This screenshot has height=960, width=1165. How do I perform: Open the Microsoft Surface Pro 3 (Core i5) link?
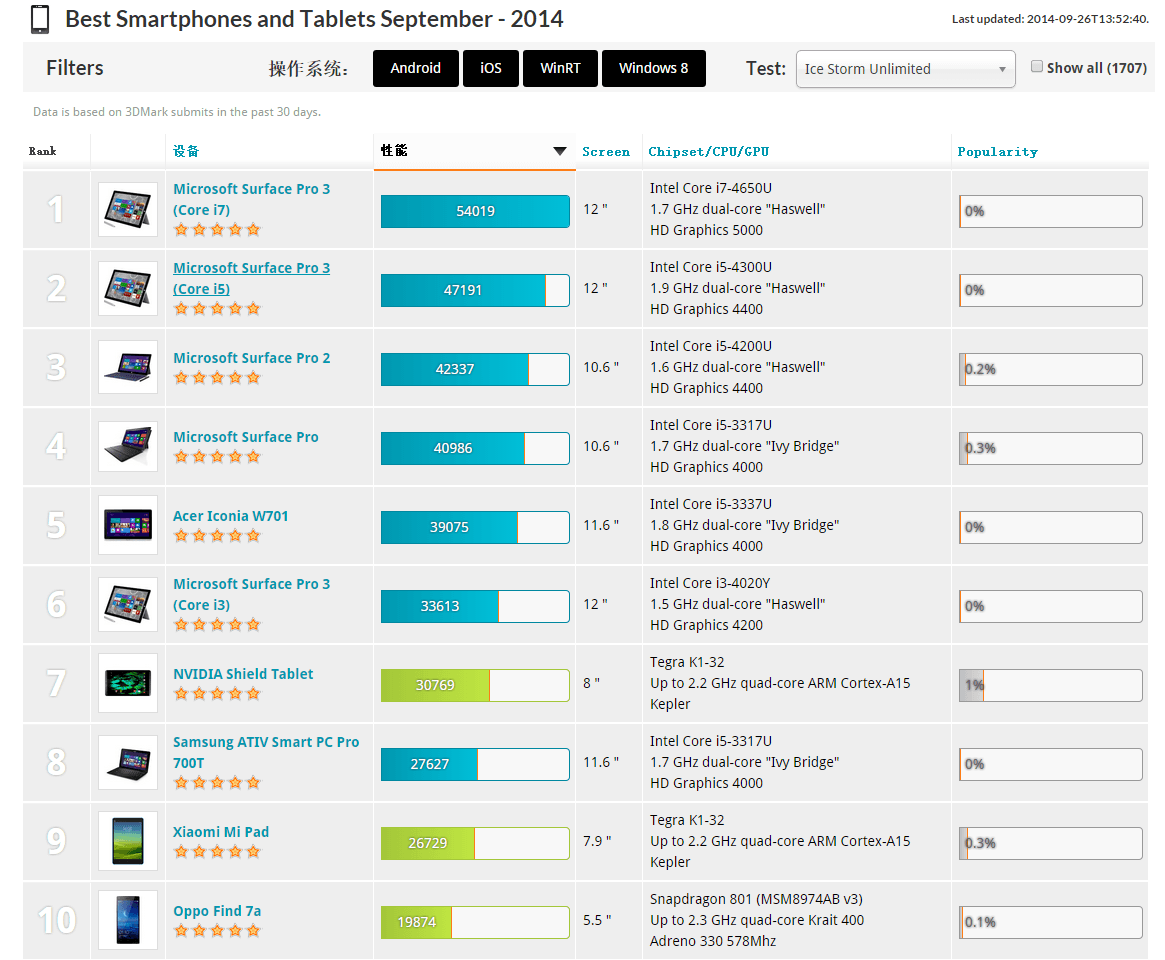point(251,278)
